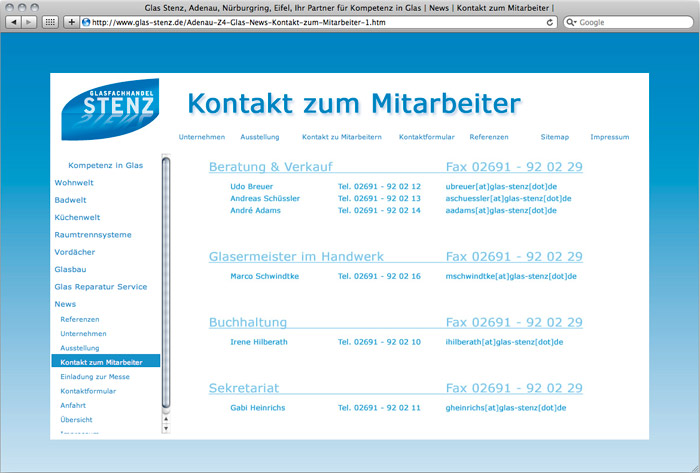Click the sidebar scrollbar thumb

[x=166, y=282]
